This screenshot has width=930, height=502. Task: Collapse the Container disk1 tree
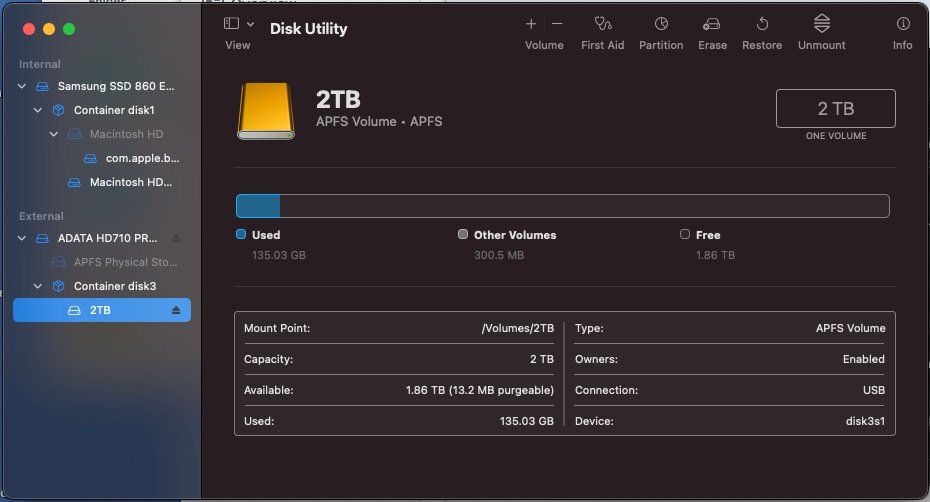pos(38,110)
